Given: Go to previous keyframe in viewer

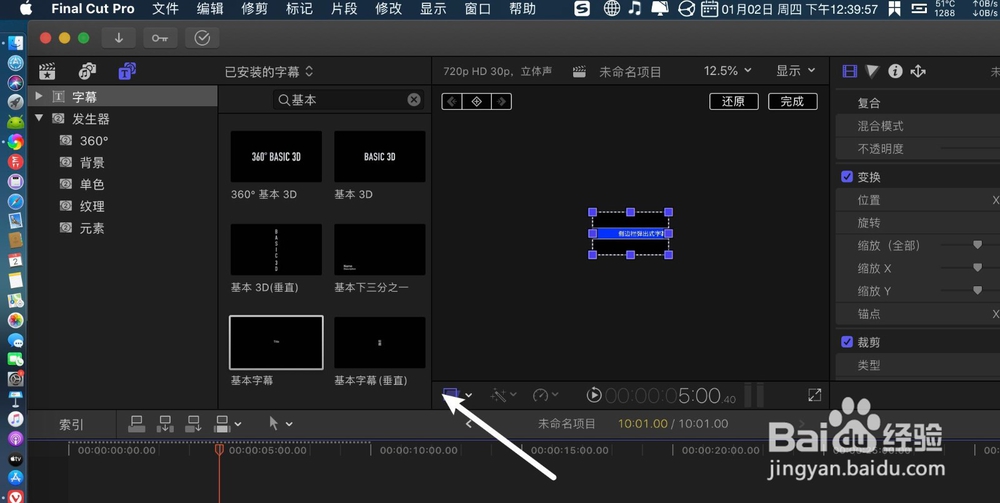Looking at the screenshot, I should pos(452,101).
